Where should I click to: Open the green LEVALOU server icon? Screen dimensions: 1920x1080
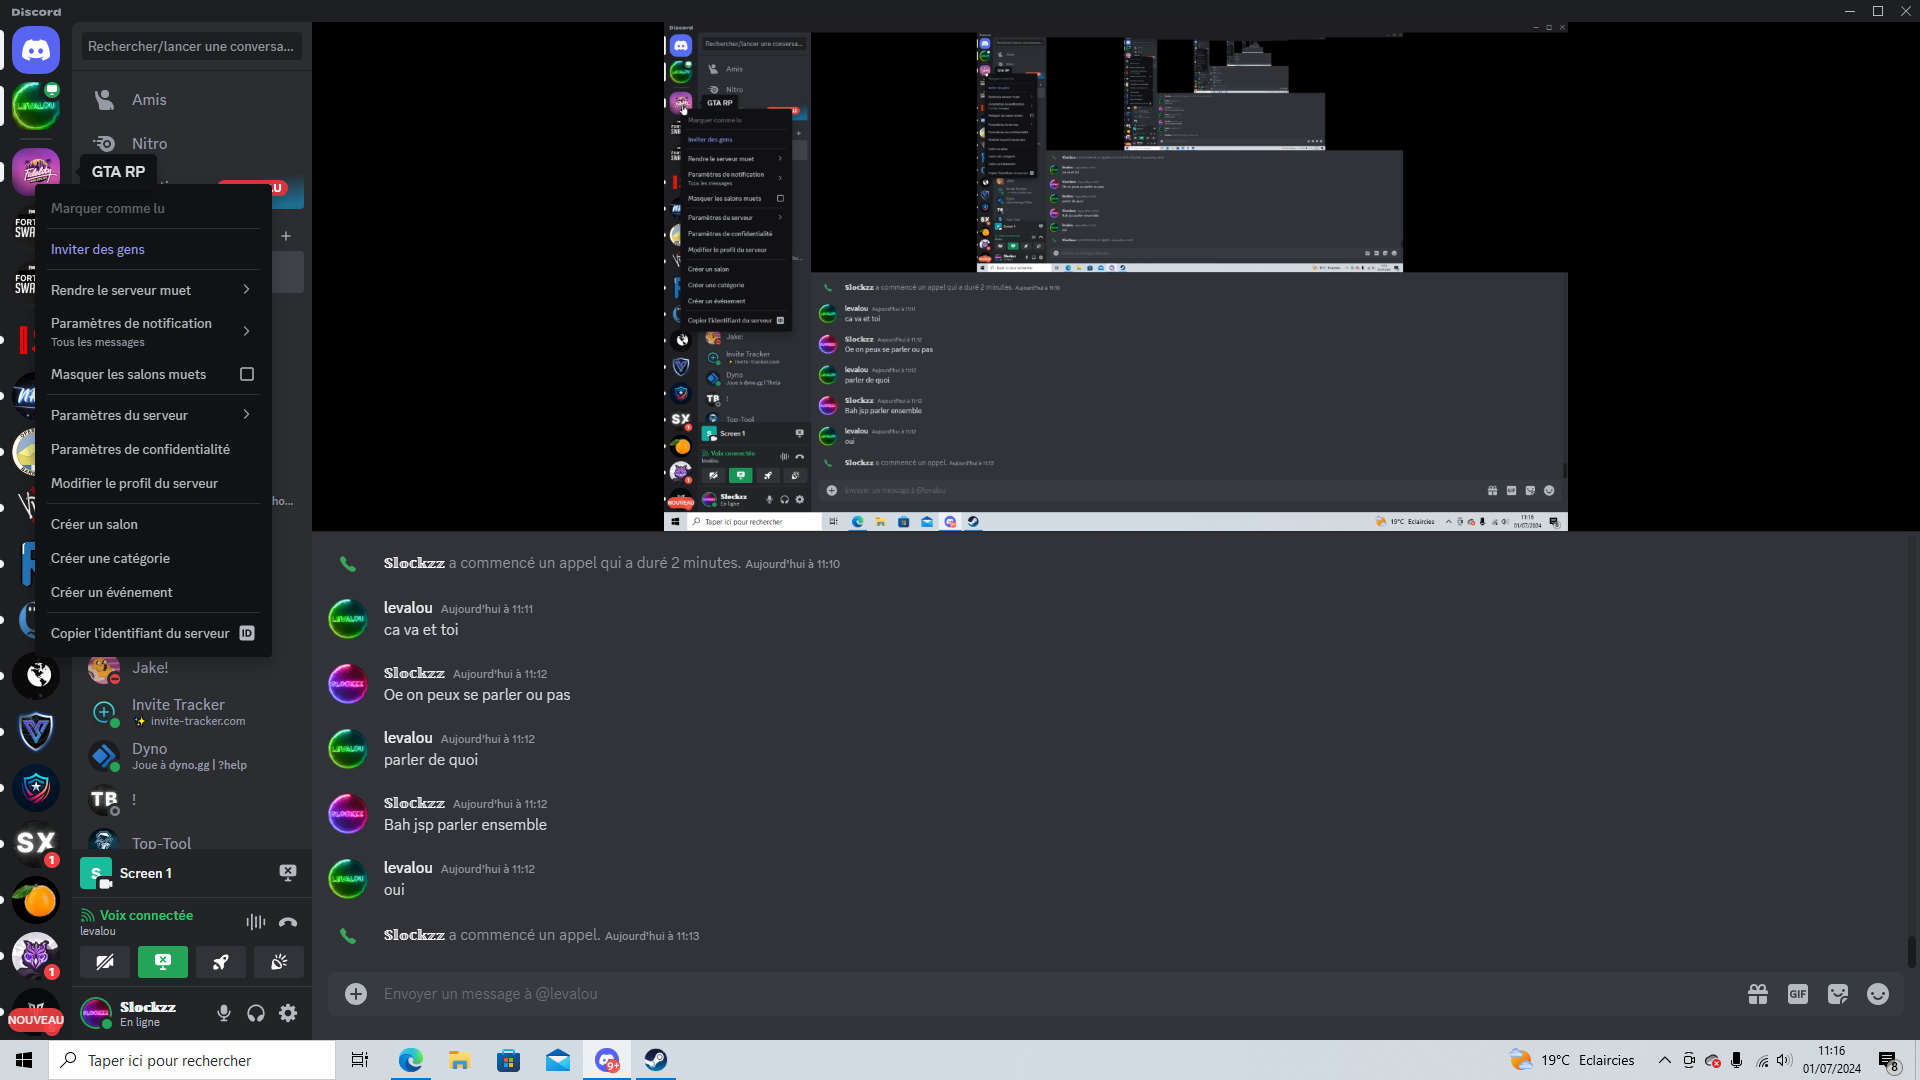point(36,106)
